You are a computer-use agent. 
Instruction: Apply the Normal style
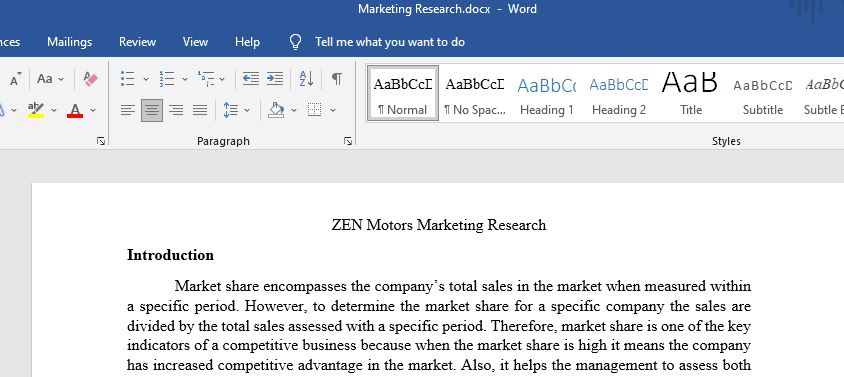403,93
